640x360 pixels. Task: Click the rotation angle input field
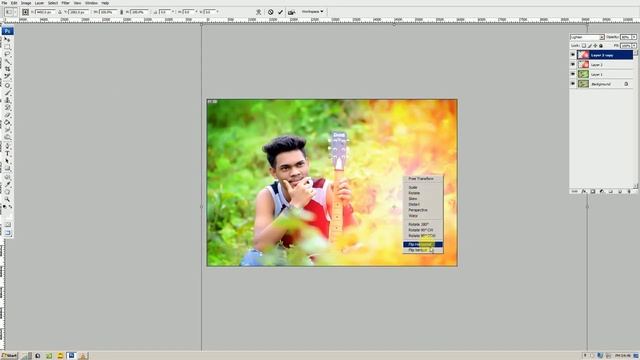pos(165,12)
